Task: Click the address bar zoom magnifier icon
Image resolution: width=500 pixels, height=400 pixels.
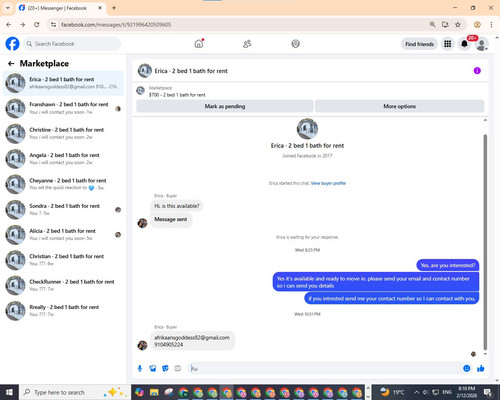Action: coord(432,24)
